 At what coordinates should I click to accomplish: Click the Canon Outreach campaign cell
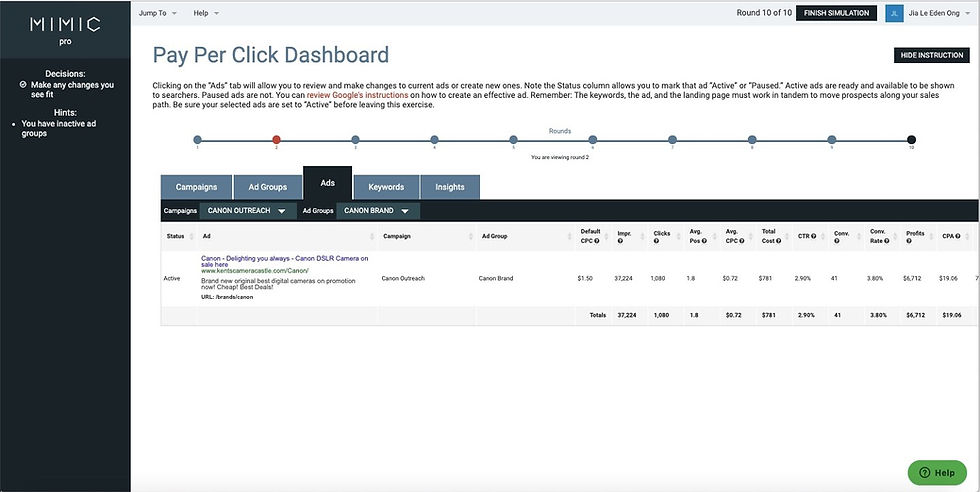[403, 278]
